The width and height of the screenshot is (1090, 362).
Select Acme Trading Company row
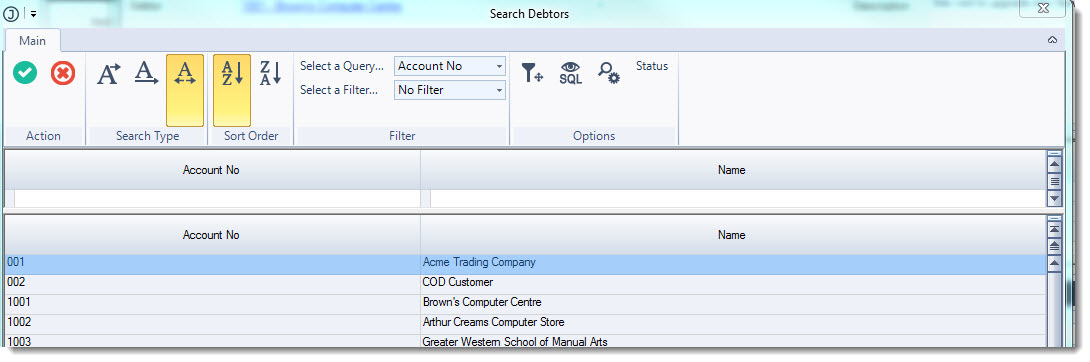coord(733,263)
